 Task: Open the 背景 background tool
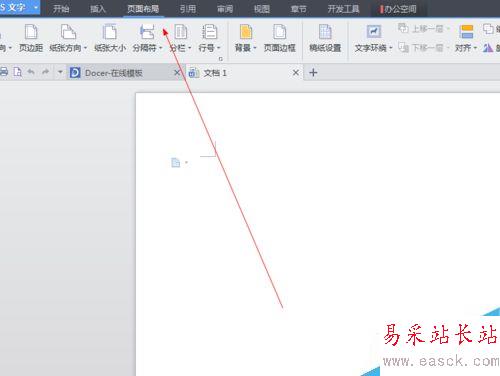[x=245, y=39]
